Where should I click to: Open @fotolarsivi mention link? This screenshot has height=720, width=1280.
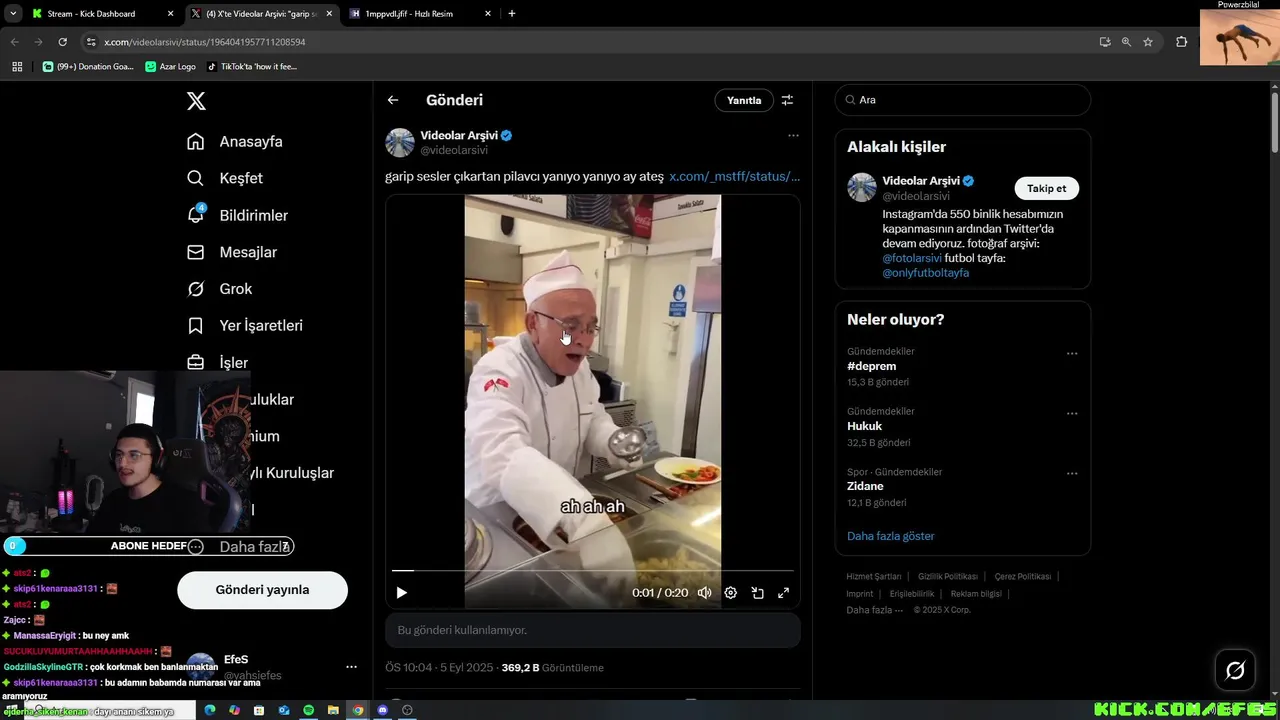[912, 258]
